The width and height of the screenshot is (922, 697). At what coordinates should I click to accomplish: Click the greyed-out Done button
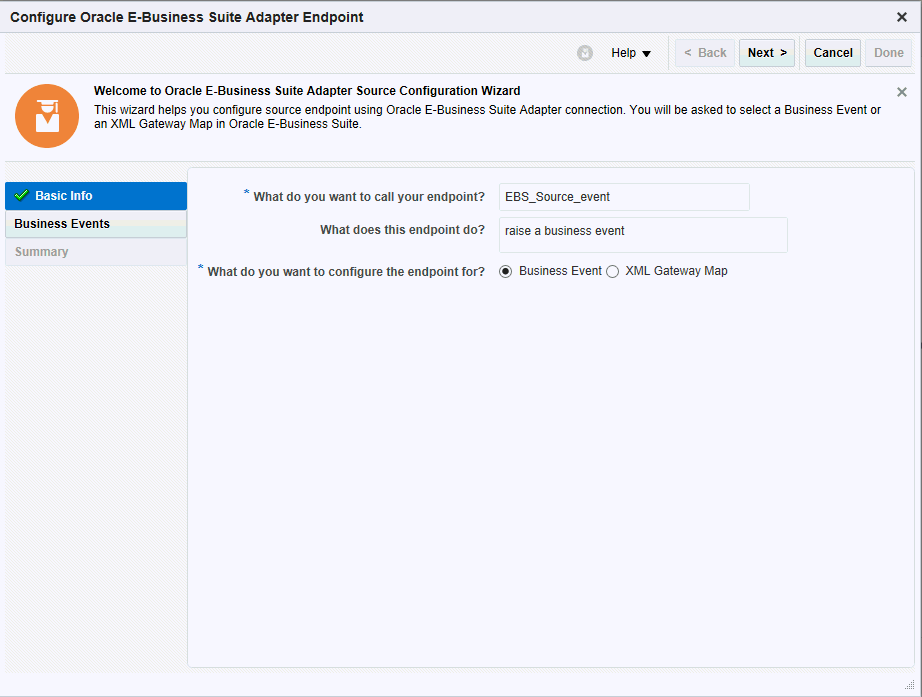[x=888, y=53]
